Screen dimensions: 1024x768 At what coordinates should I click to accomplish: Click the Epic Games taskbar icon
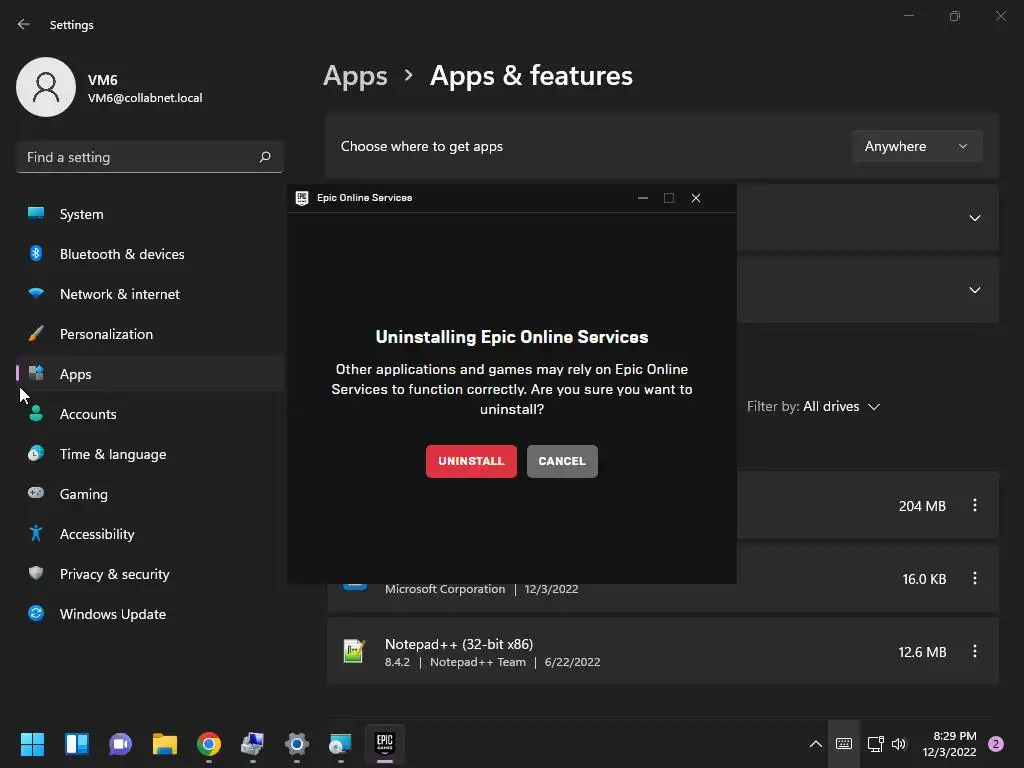385,744
